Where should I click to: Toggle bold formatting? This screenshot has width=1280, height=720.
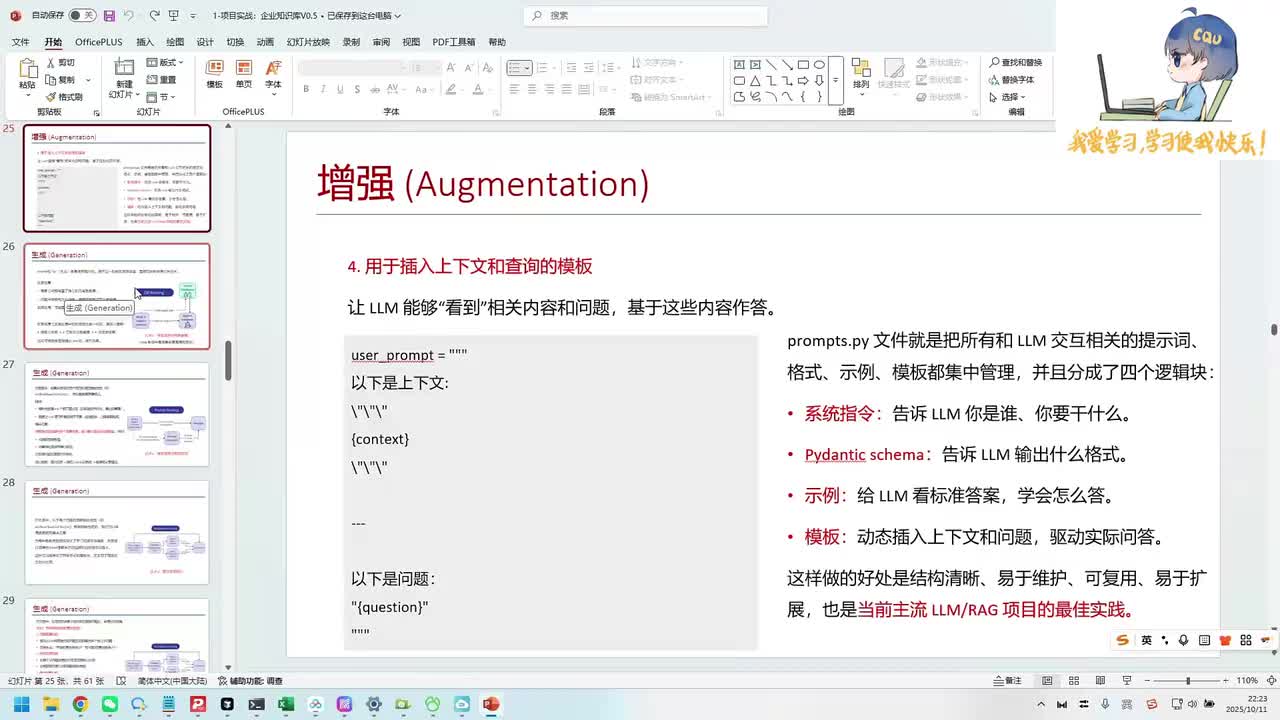[306, 89]
